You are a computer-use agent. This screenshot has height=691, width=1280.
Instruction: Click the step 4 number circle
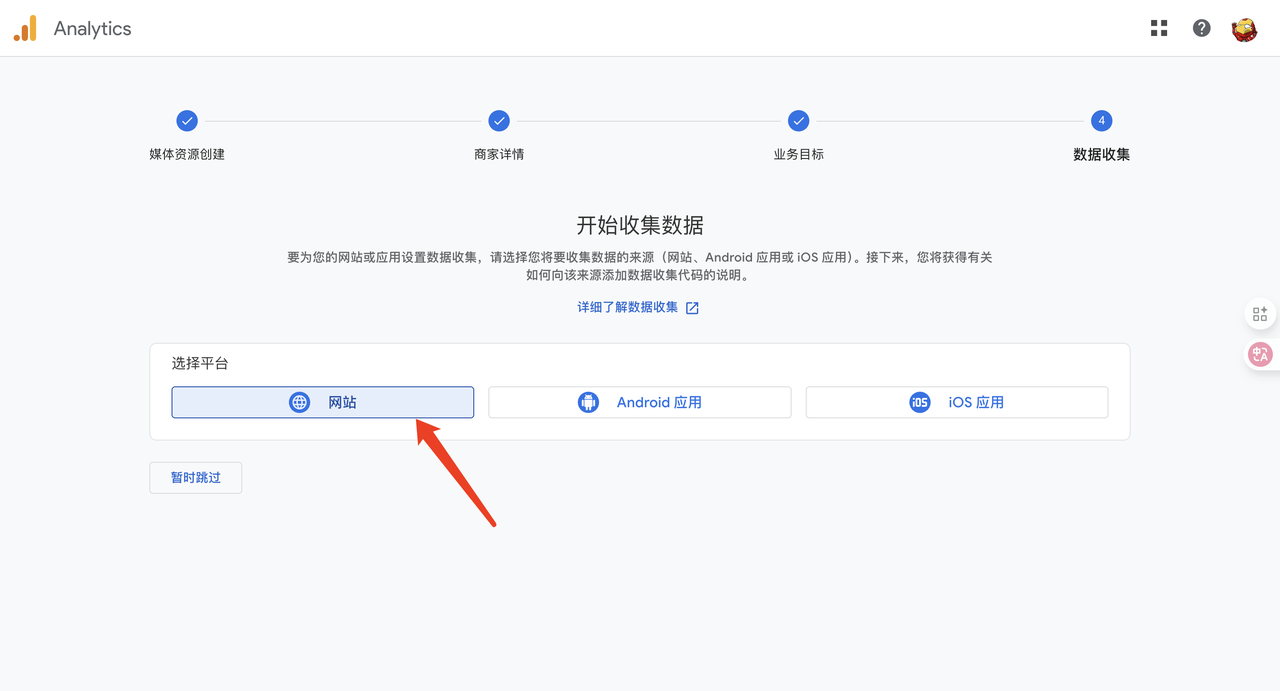[x=1101, y=121]
